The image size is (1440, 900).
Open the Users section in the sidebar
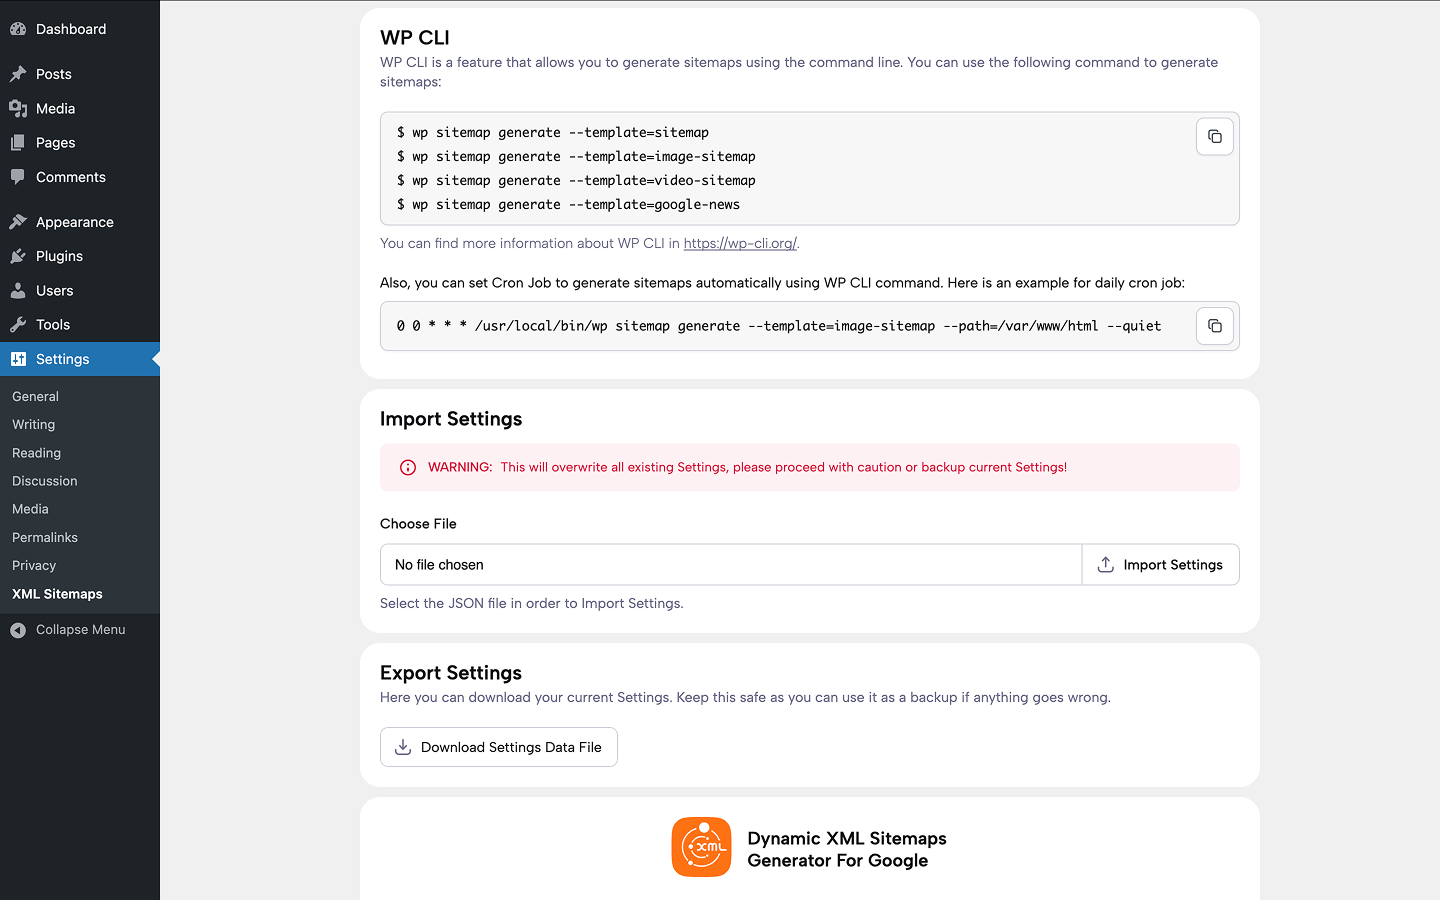(17, 290)
